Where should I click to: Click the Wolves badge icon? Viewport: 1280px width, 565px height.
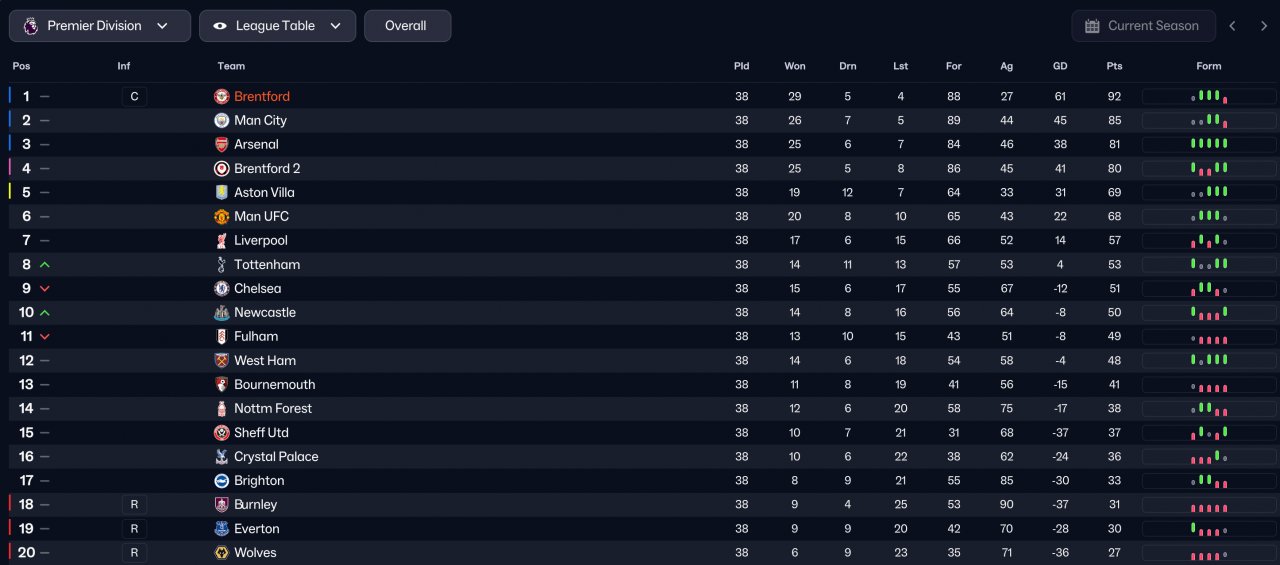click(222, 553)
